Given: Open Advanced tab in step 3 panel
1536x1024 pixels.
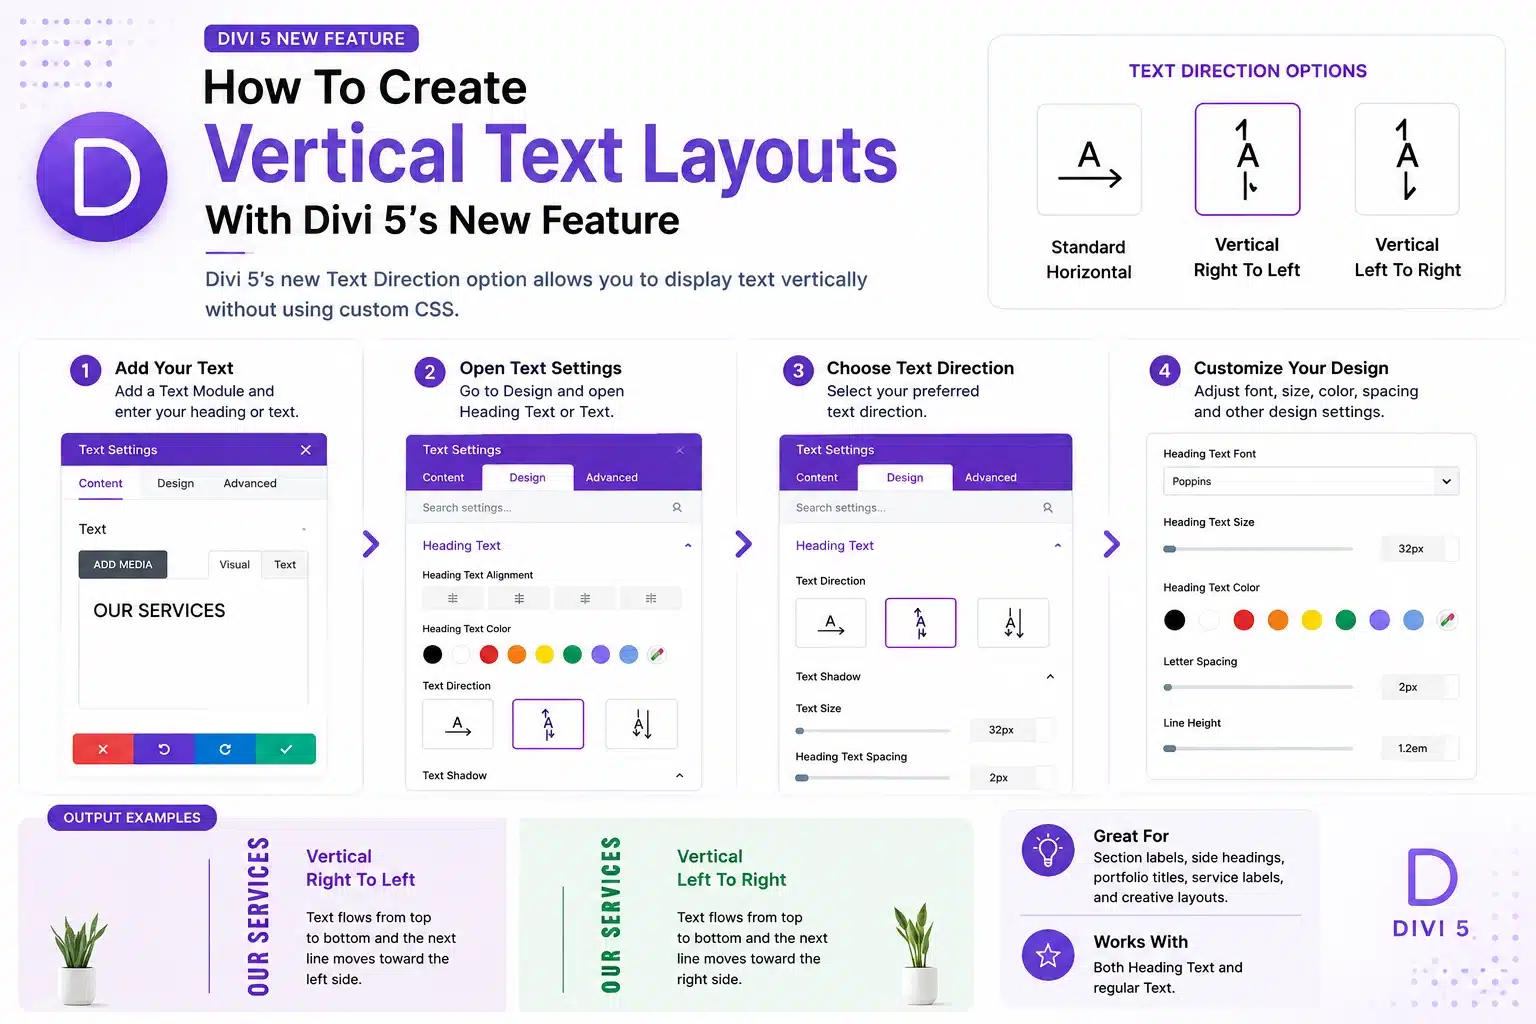Looking at the screenshot, I should tap(991, 477).
